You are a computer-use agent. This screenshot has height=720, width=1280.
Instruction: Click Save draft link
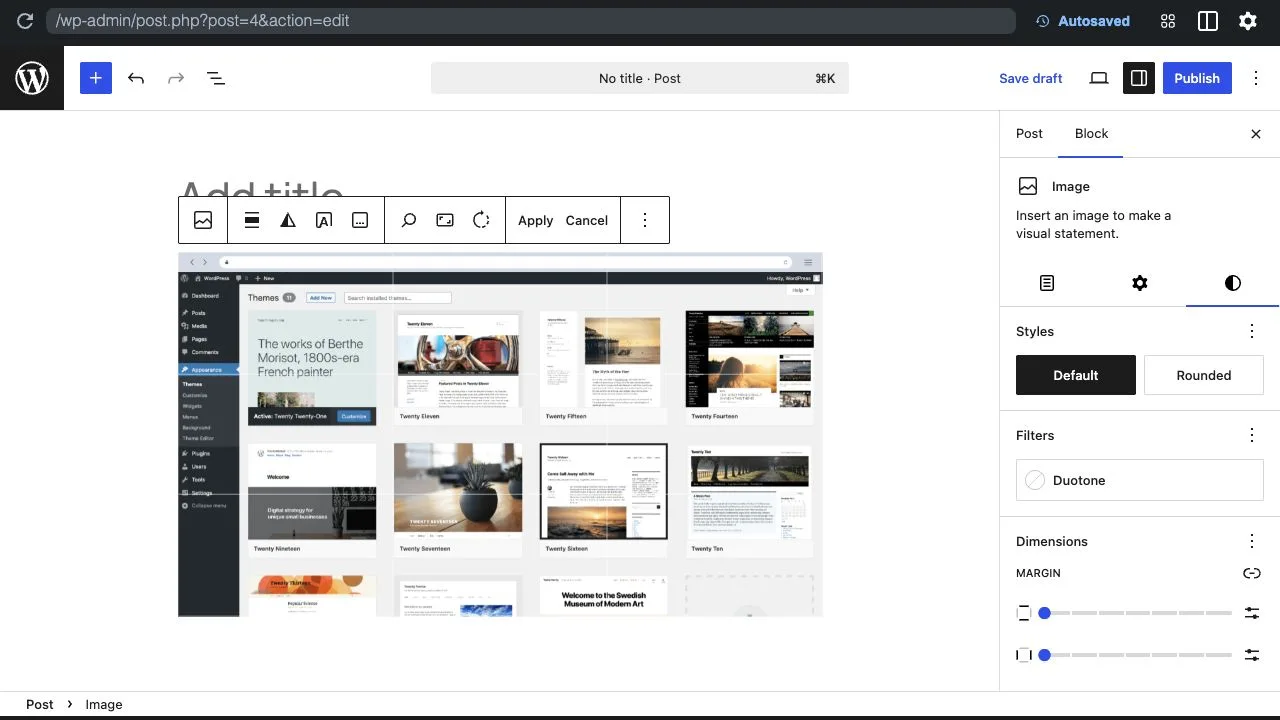click(1030, 78)
